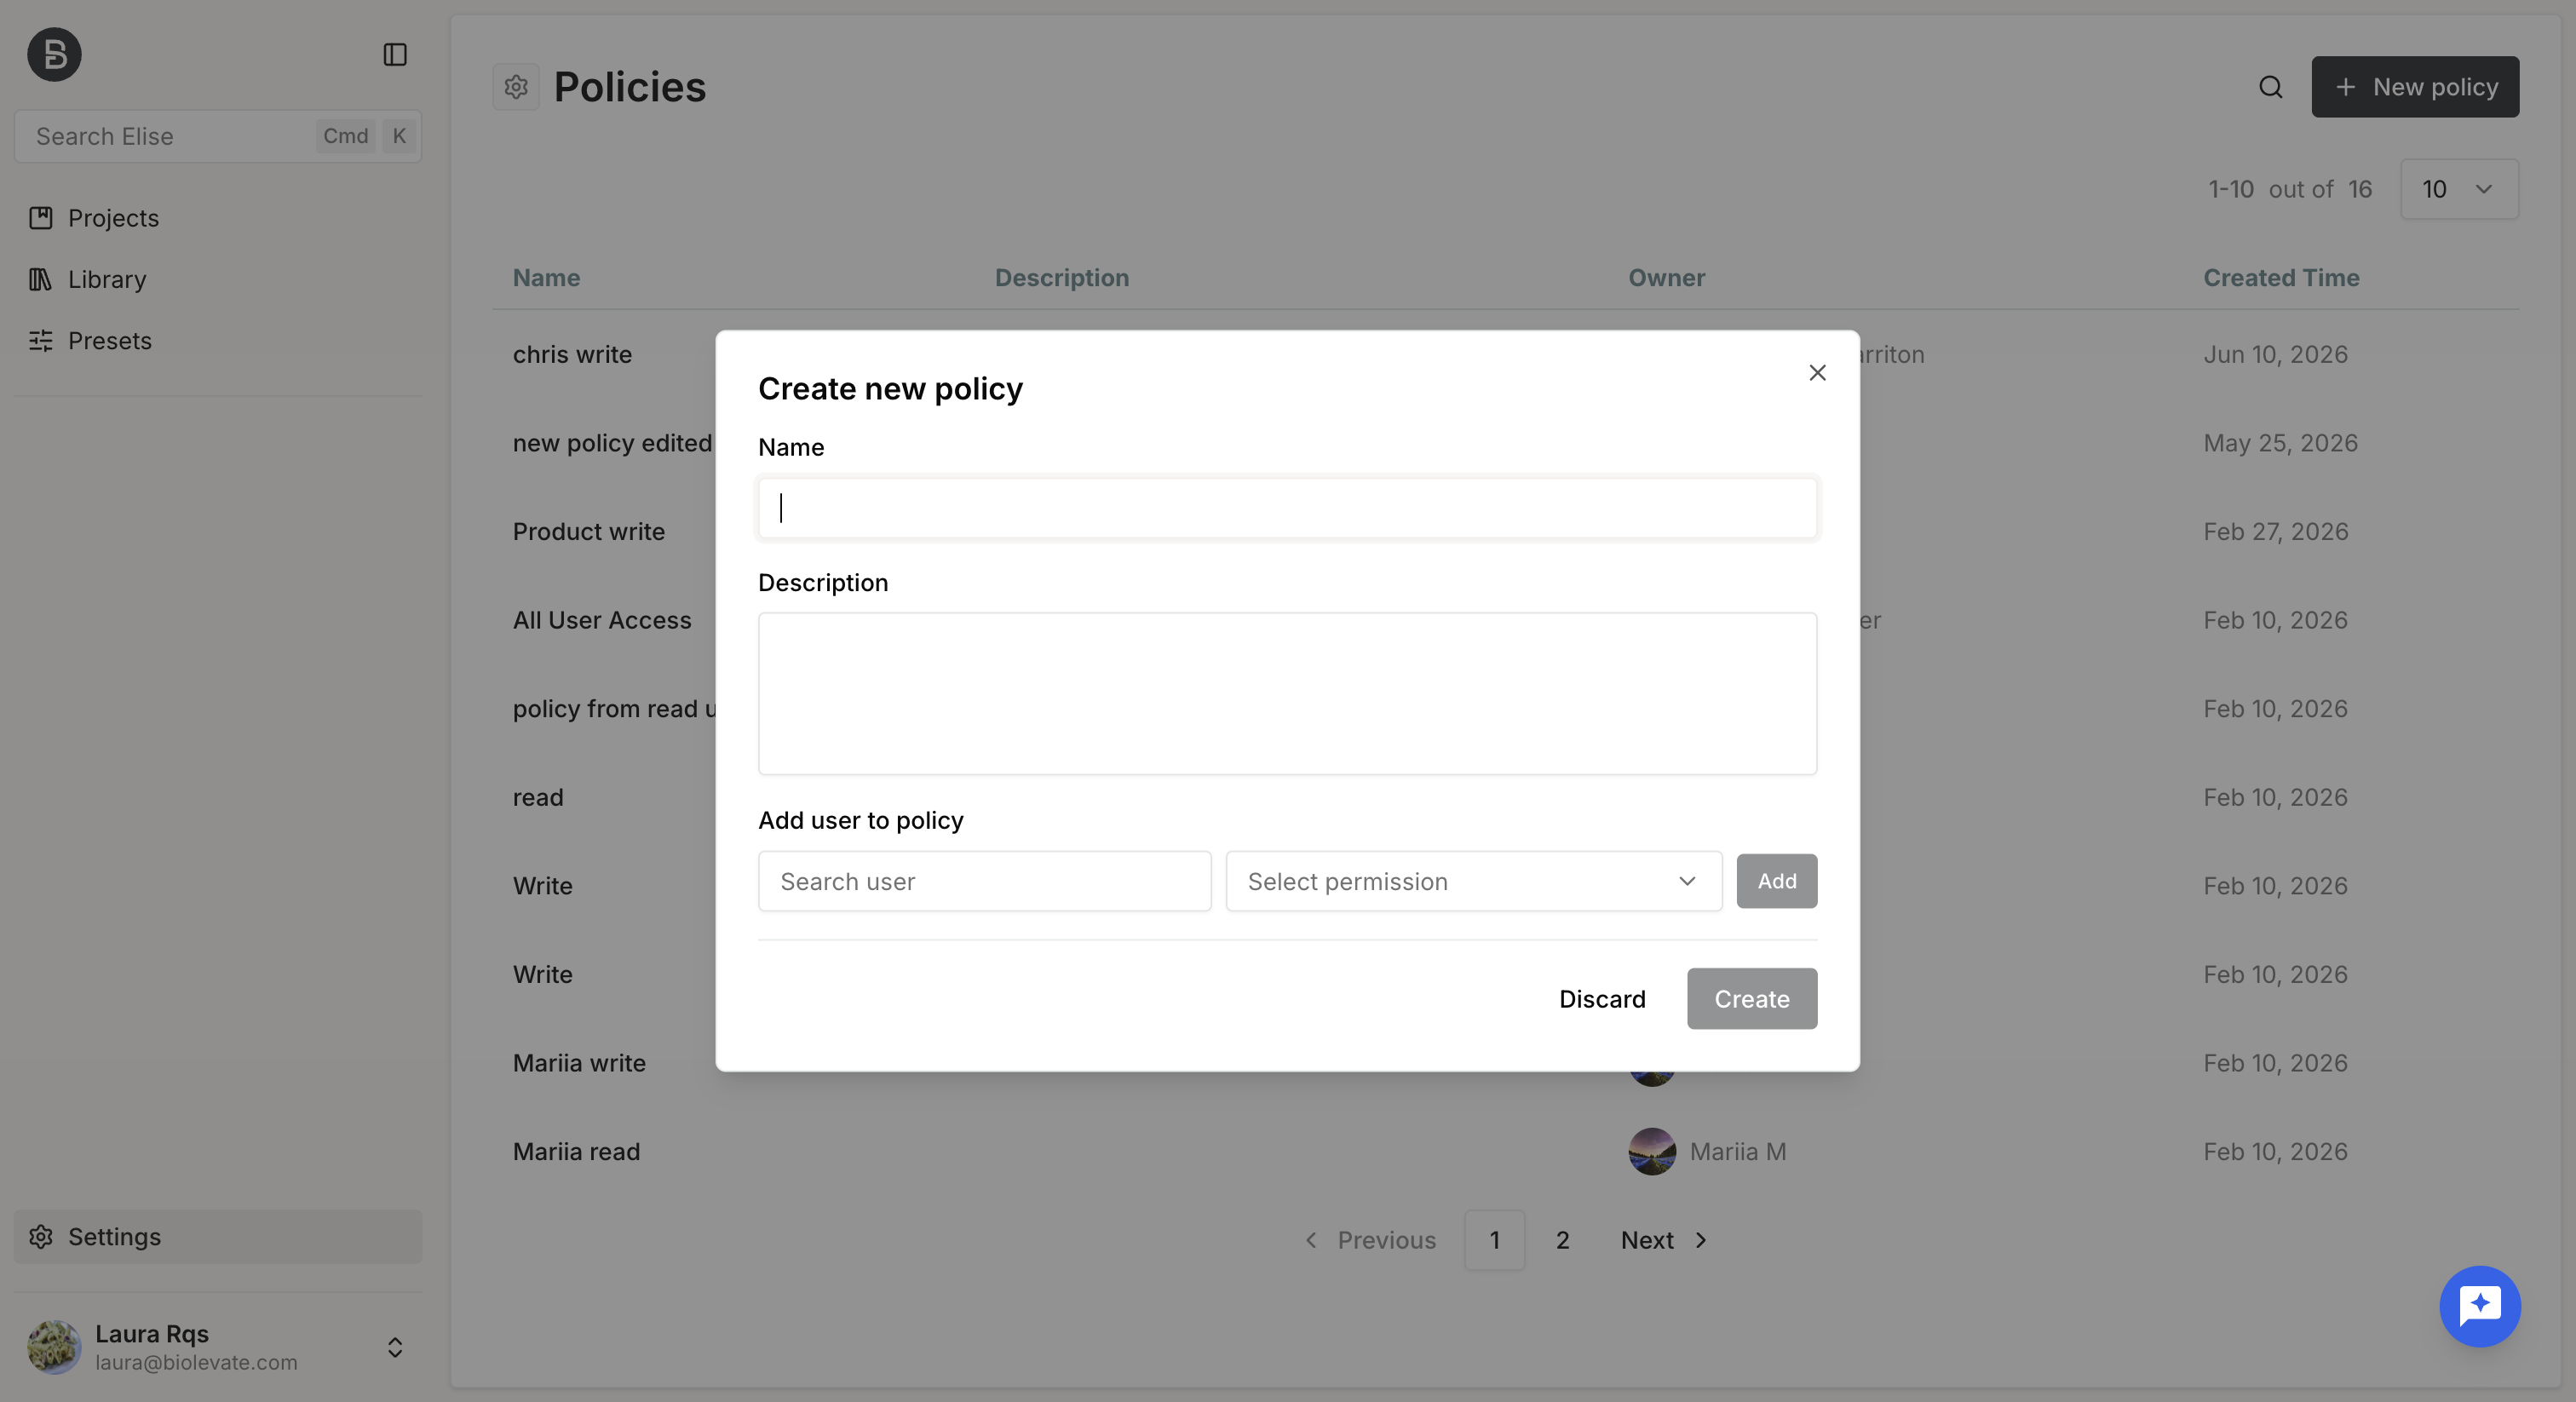Expand the Laura Rqs account switcher
2576x1402 pixels.
click(x=395, y=1347)
